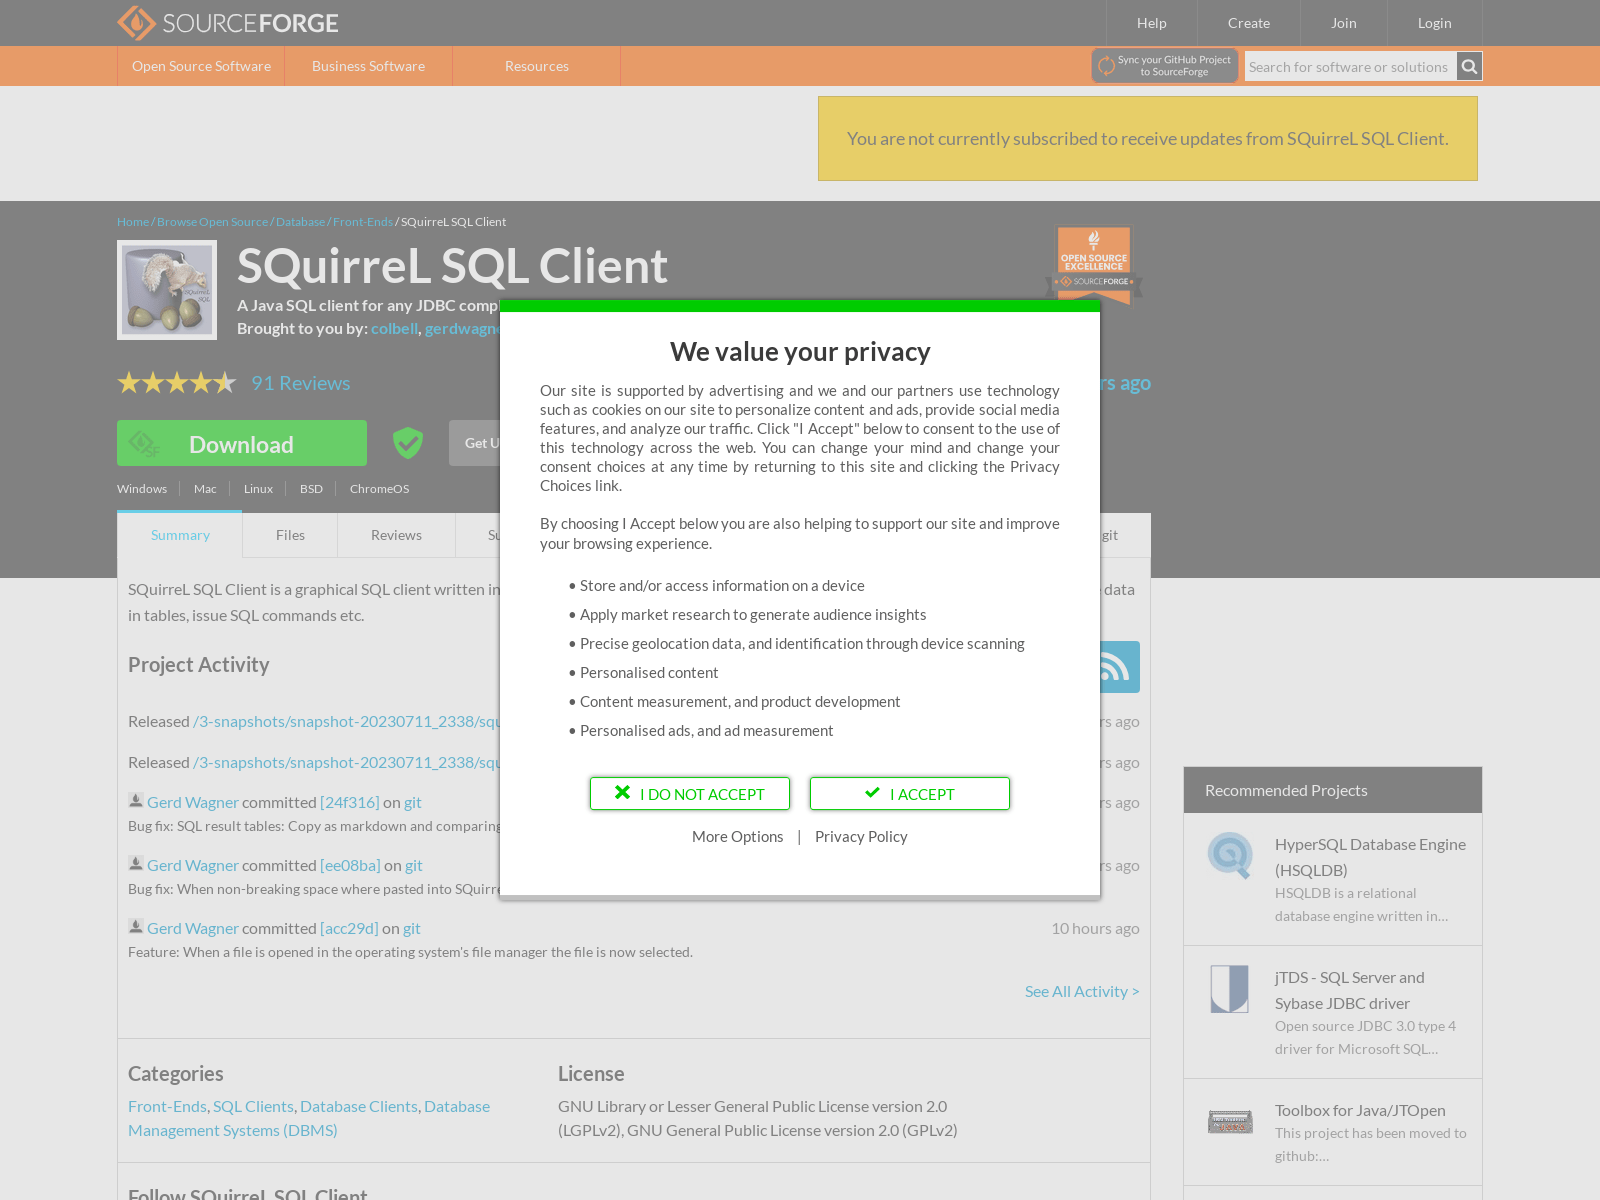1600x1200 pixels.
Task: Click the green shield verification icon
Action: [407, 442]
